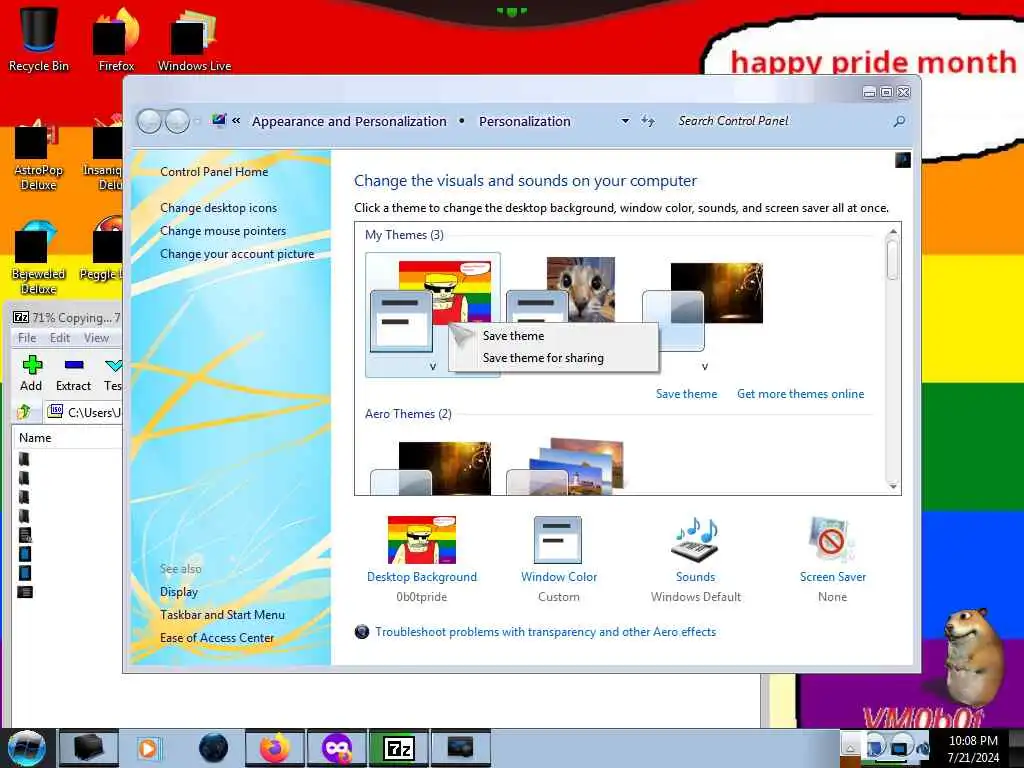The height and width of the screenshot is (768, 1024).
Task: Click the Forward navigation button in Control Panel
Action: coord(177,121)
